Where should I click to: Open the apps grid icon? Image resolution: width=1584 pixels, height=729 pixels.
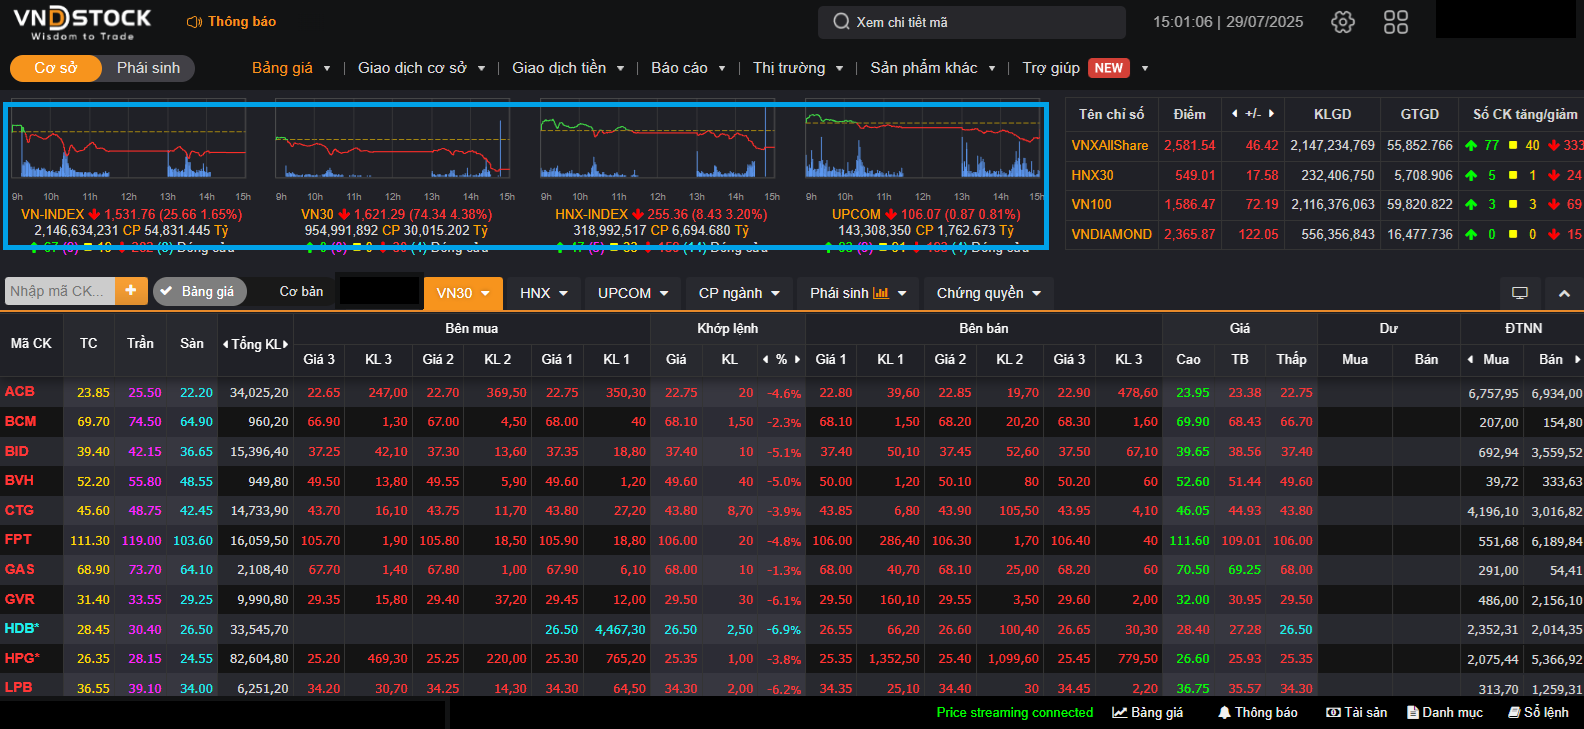pyautogui.click(x=1396, y=22)
